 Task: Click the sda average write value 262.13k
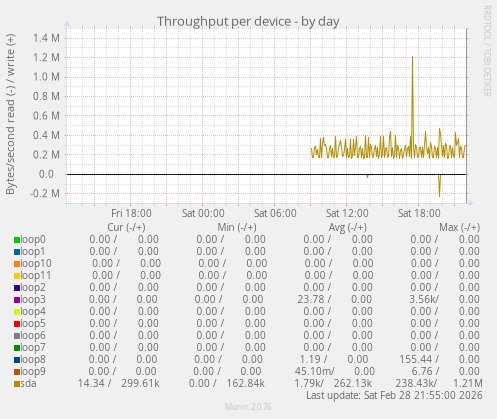pos(353,383)
